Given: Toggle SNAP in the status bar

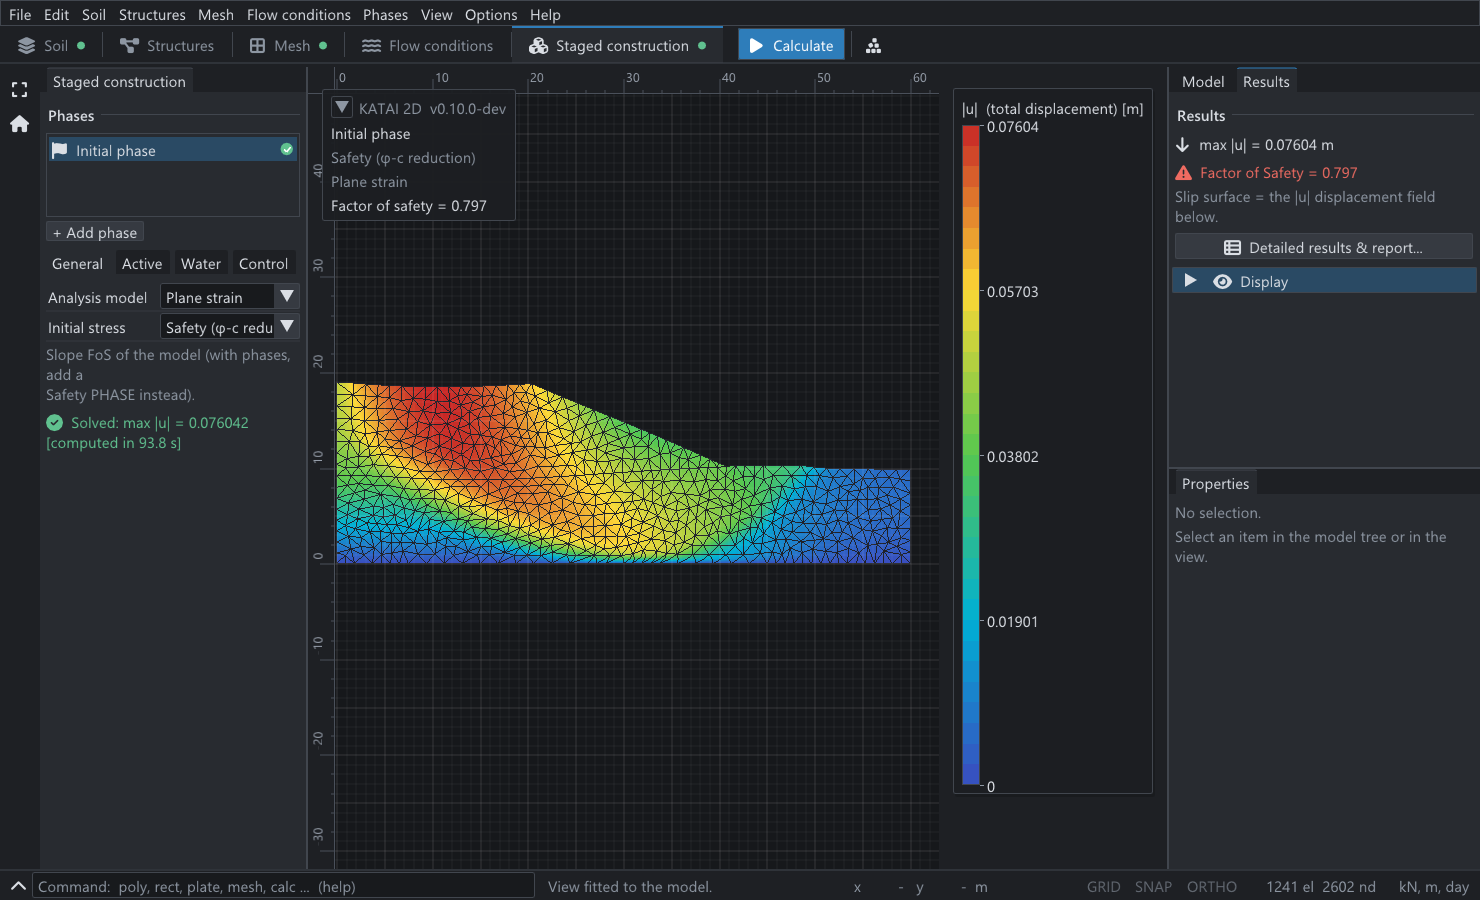Looking at the screenshot, I should point(1153,887).
